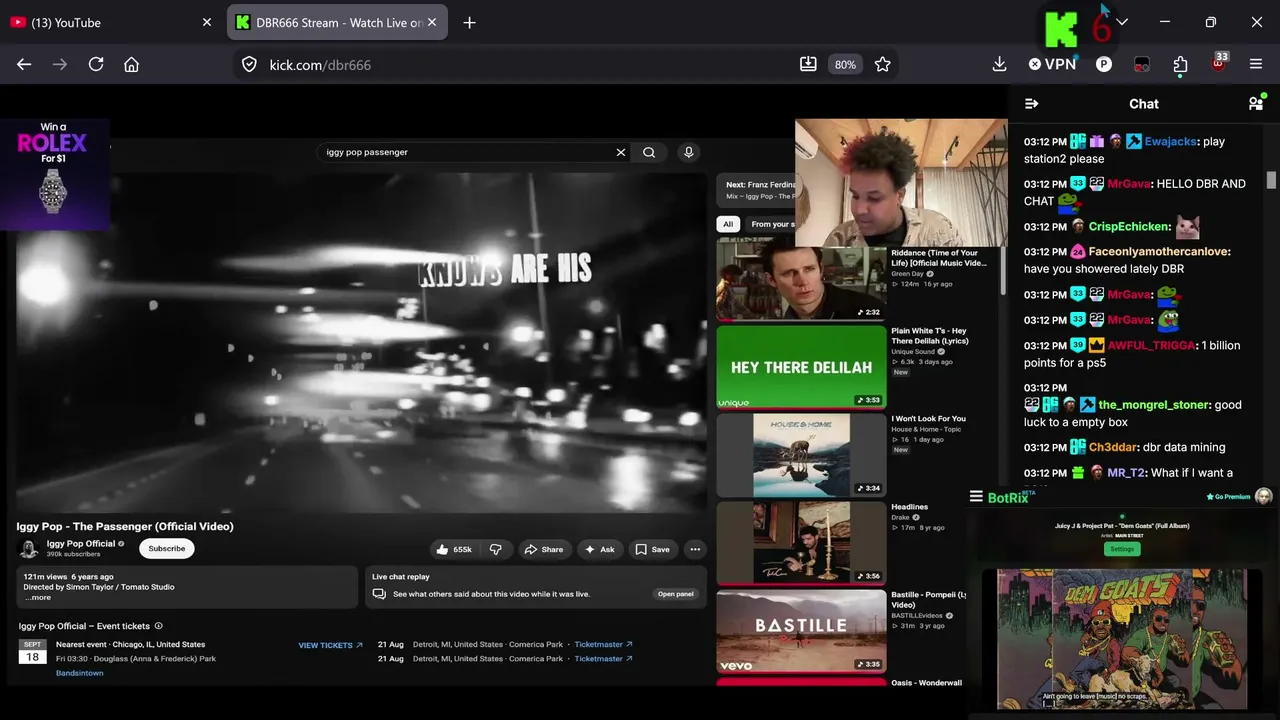The height and width of the screenshot is (720, 1280).
Task: Show event tickets info icon
Action: [x=158, y=626]
